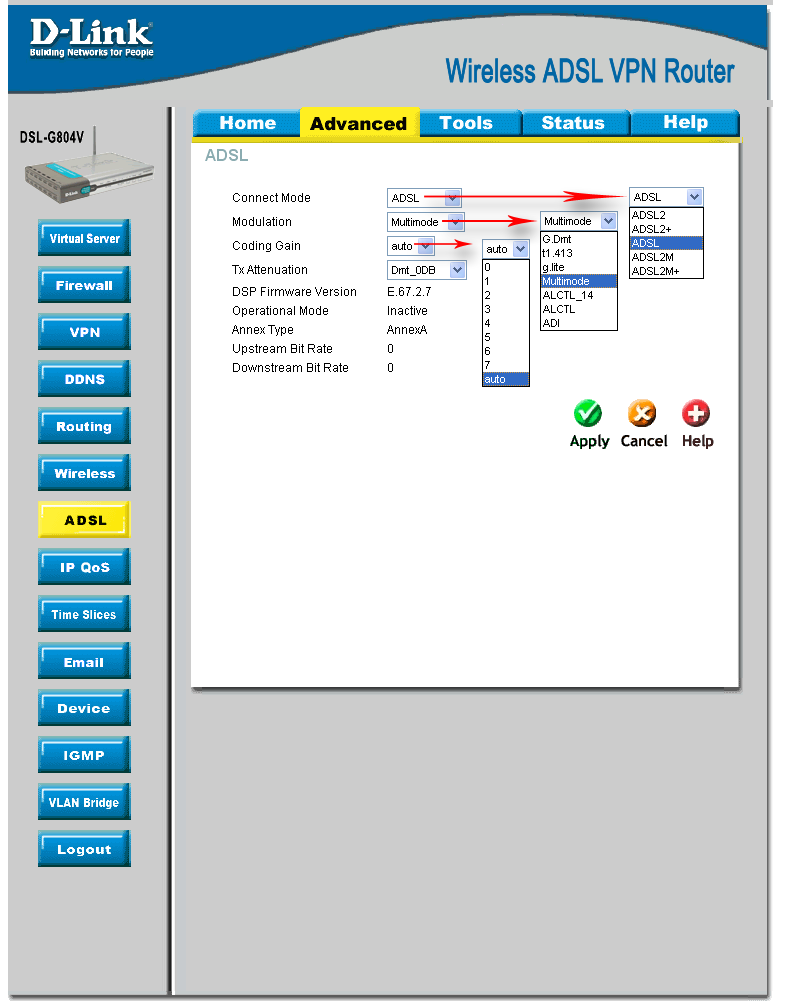Open Device settings

click(84, 708)
